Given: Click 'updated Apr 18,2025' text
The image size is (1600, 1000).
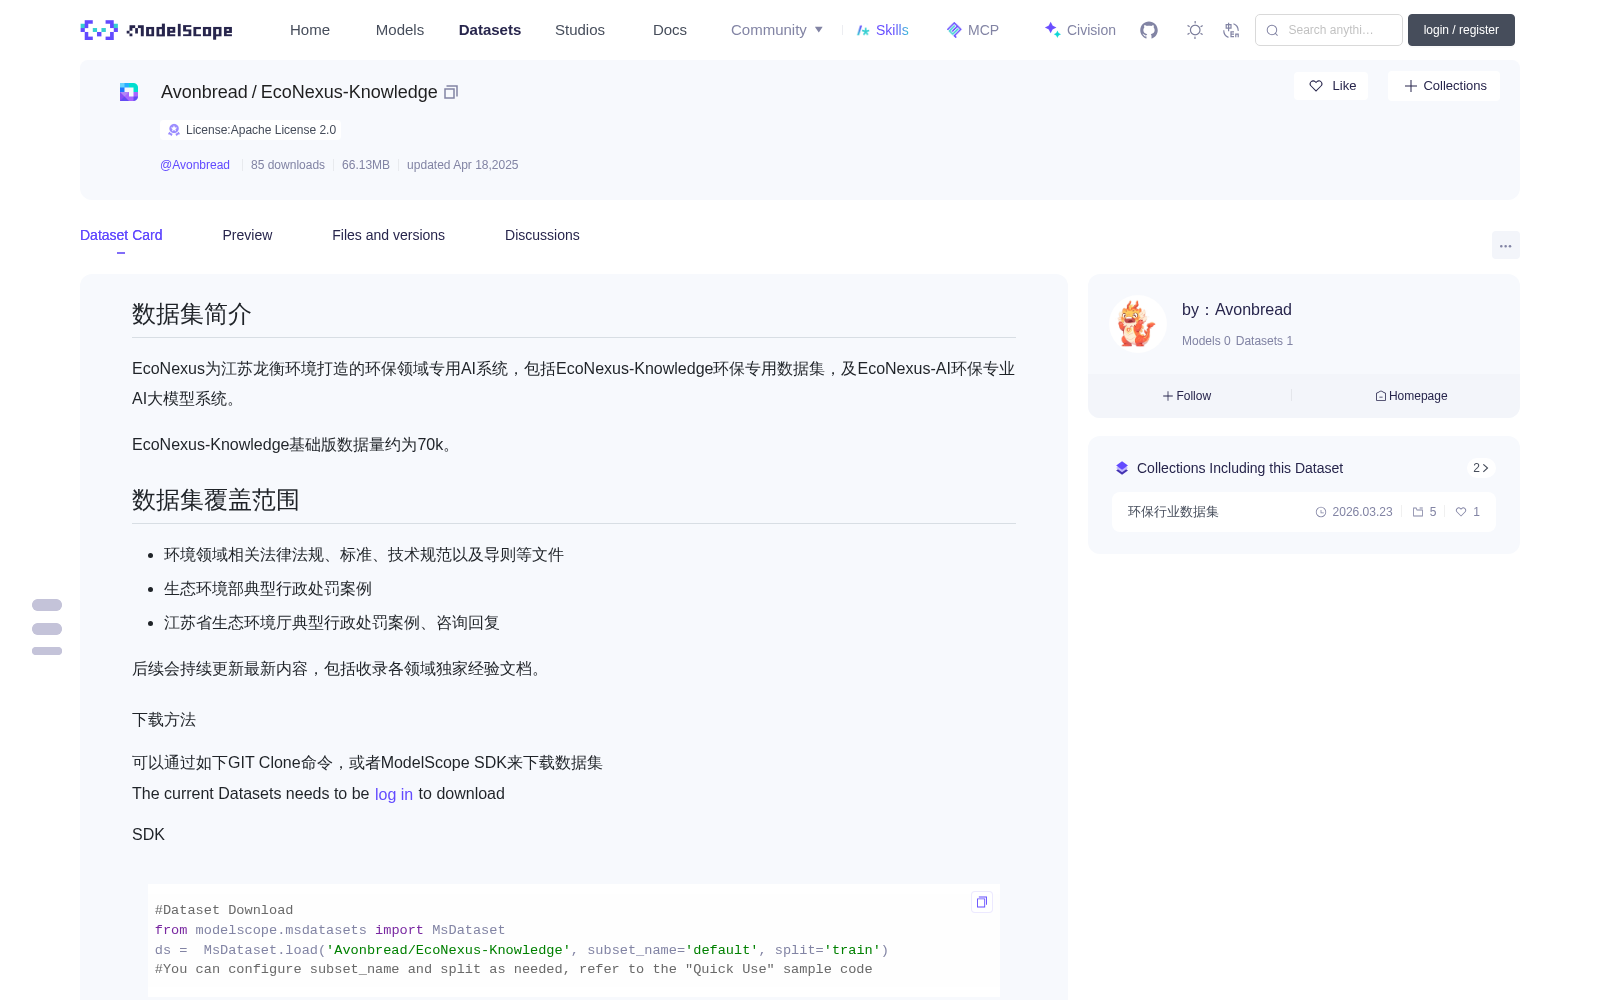Looking at the screenshot, I should coord(463,165).
